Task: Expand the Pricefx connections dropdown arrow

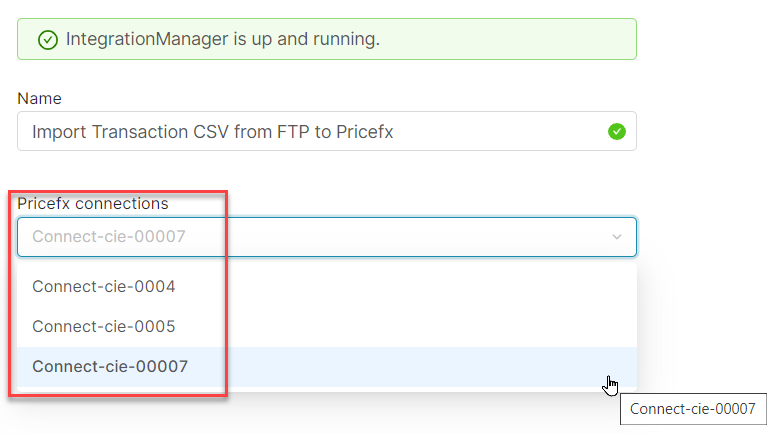Action: pyautogui.click(x=617, y=237)
